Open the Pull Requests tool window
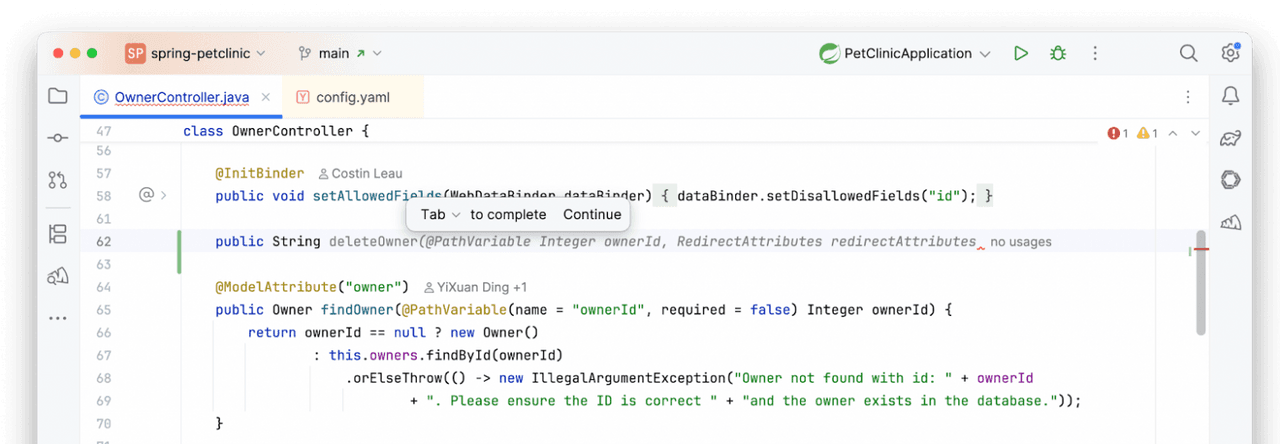 tap(57, 180)
